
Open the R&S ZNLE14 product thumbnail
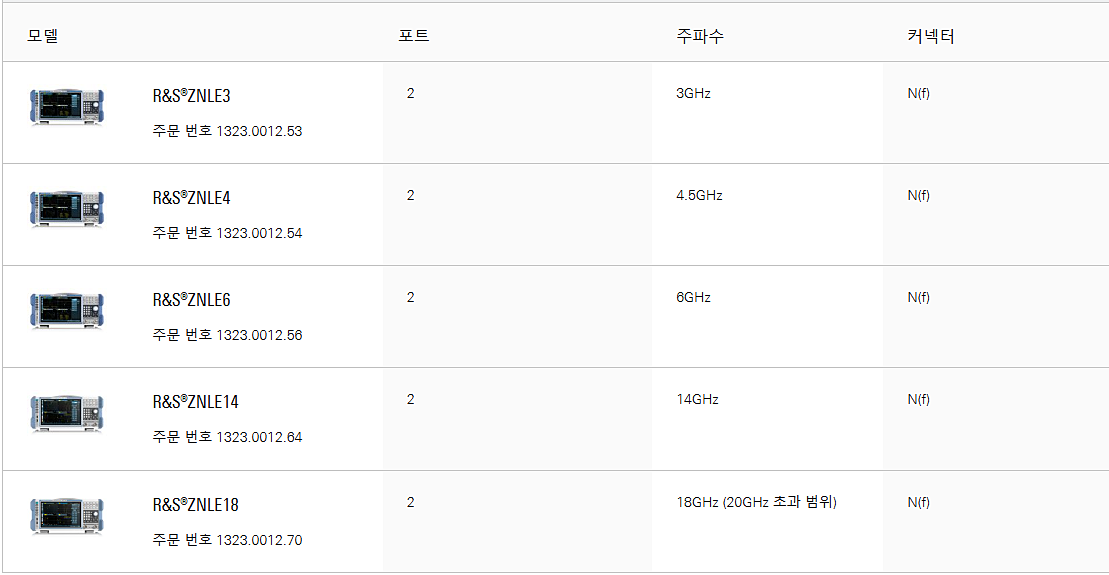67,413
